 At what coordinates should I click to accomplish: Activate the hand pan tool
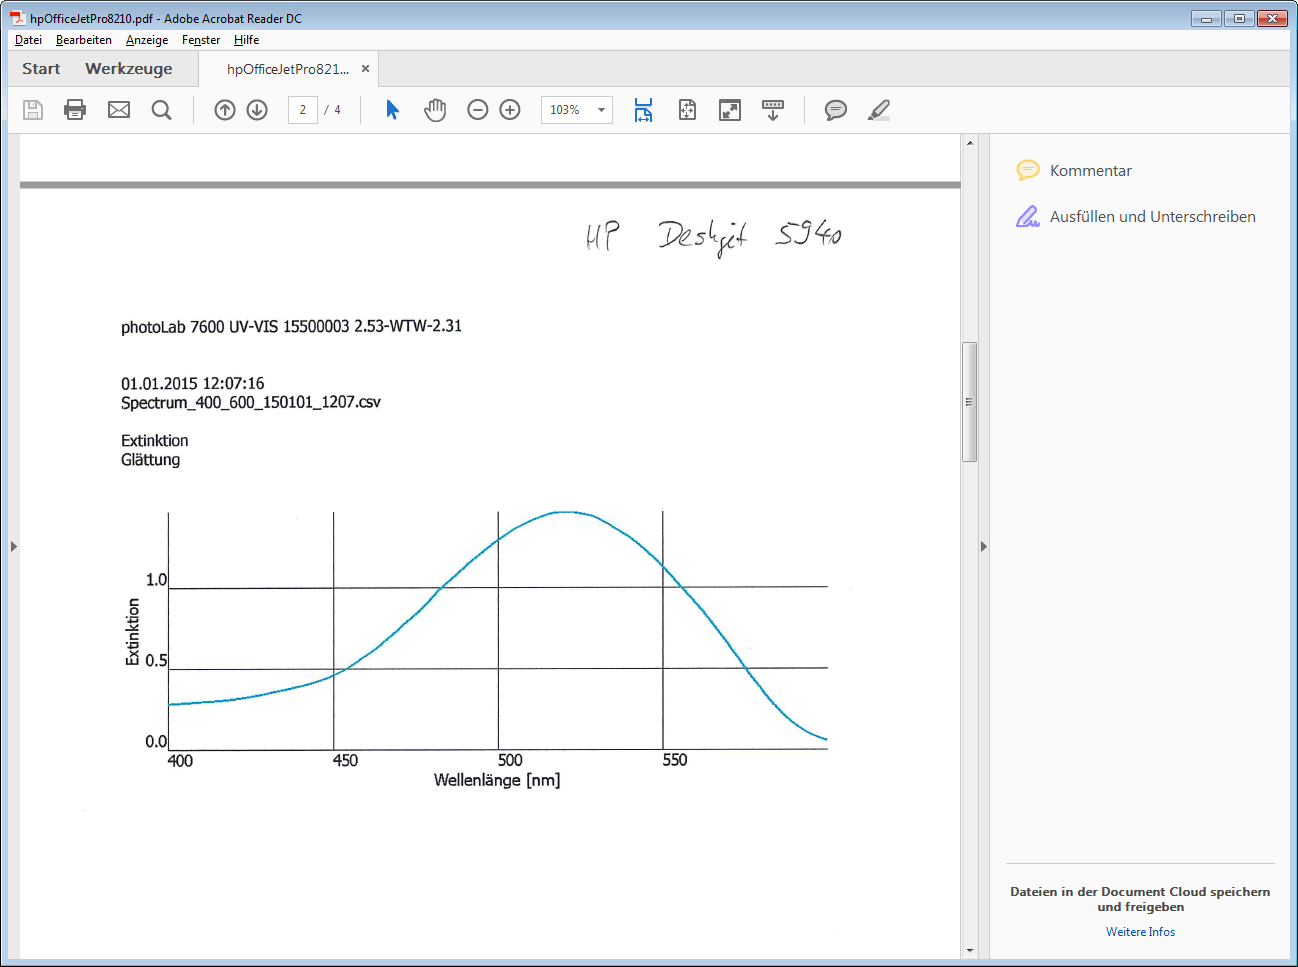[435, 110]
